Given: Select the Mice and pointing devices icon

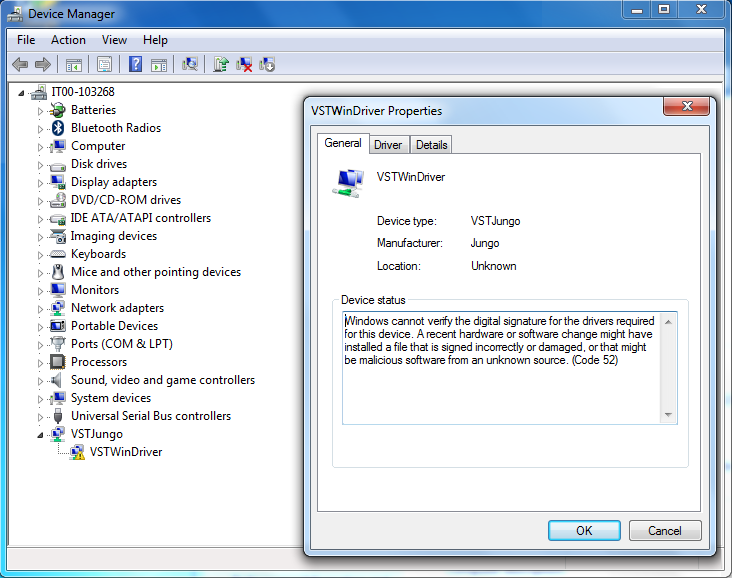Looking at the screenshot, I should click(58, 272).
